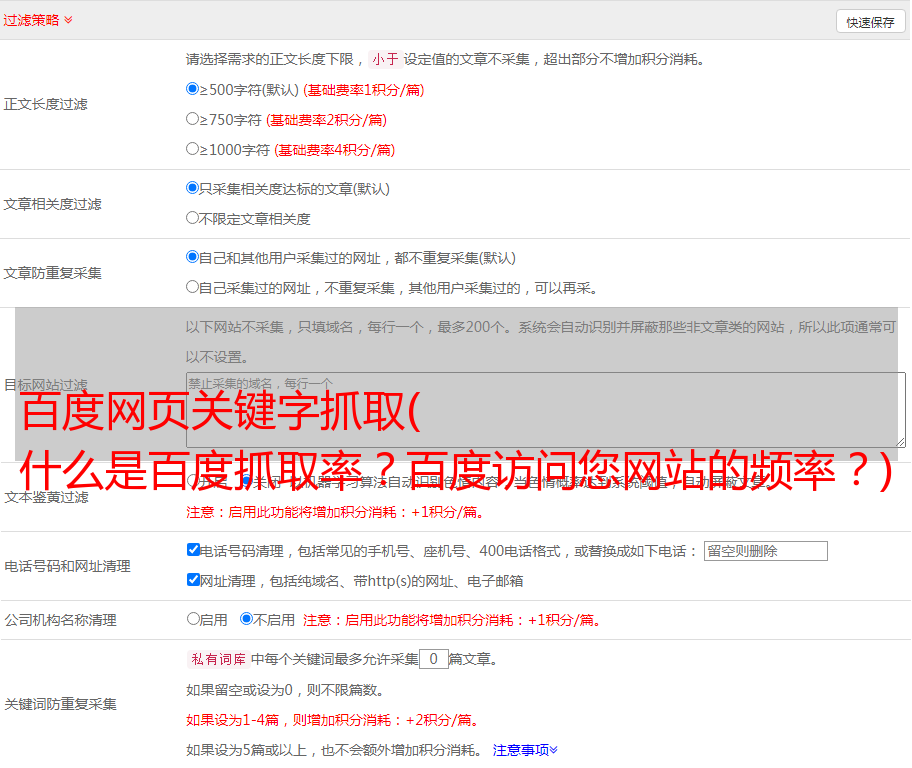Select 自己采集过的网址,不重复采集 radio option

click(x=192, y=286)
